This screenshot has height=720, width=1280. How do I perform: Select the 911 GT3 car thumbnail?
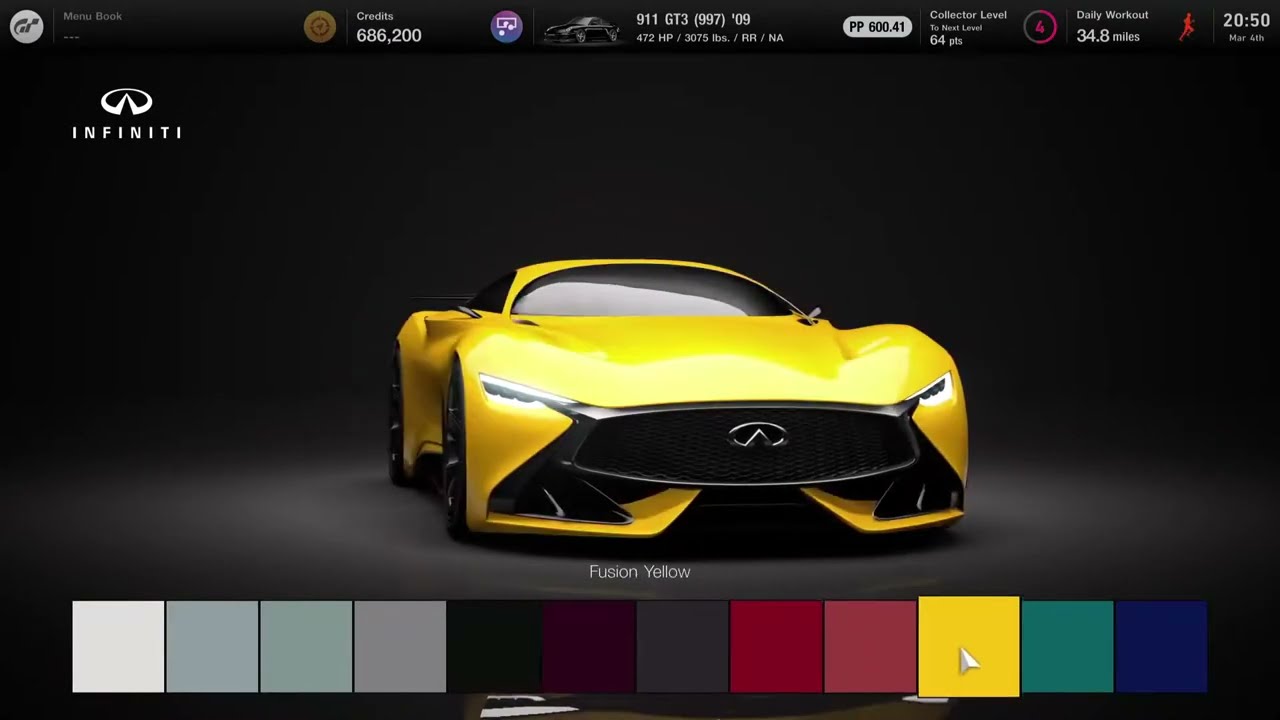point(582,30)
